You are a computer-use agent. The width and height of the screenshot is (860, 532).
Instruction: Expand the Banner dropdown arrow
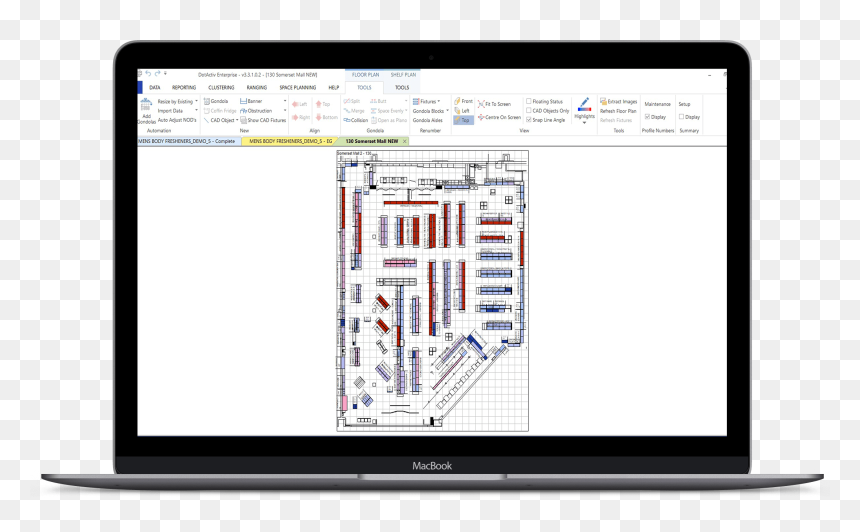(285, 101)
